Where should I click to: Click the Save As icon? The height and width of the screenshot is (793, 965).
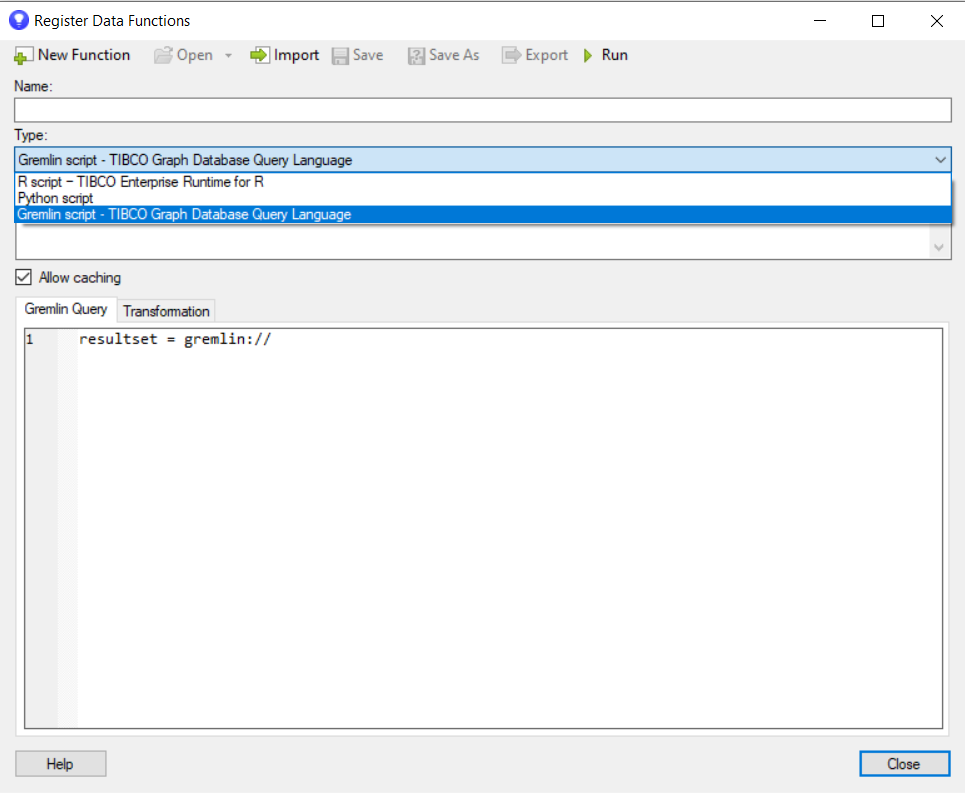click(x=416, y=56)
